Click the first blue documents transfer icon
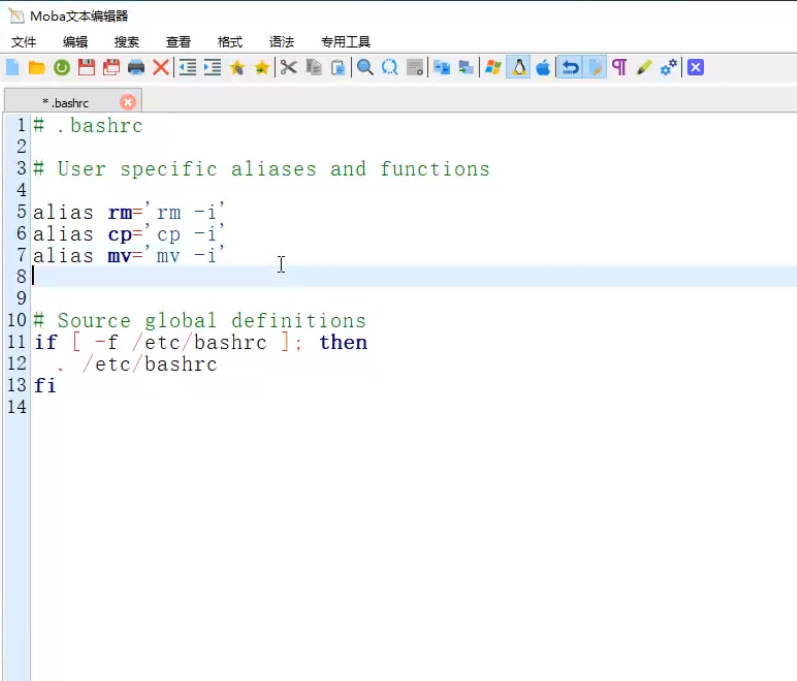 [x=442, y=68]
